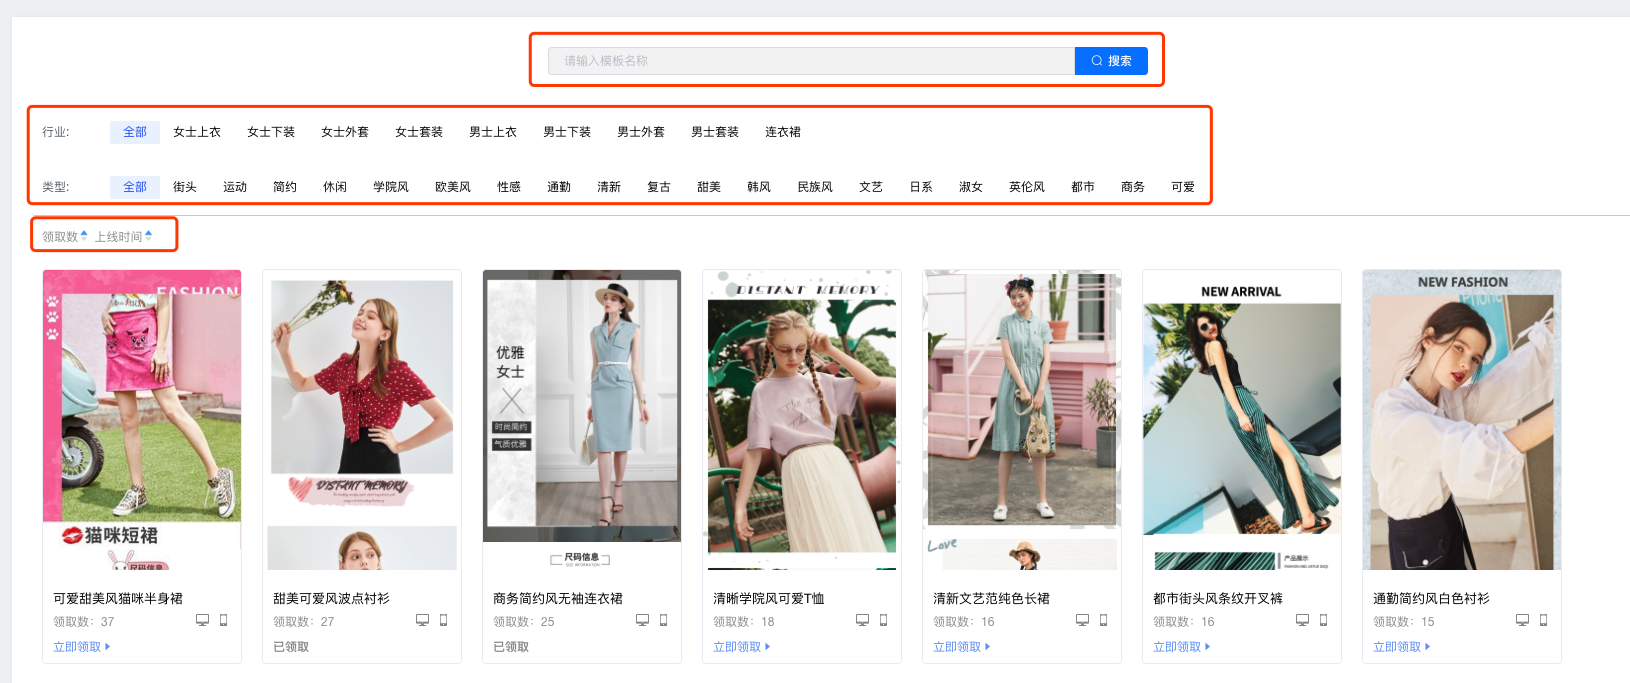Screen dimensions: 1630x683
Task: Select 全部 in the 类型 filter row
Action: click(x=135, y=187)
